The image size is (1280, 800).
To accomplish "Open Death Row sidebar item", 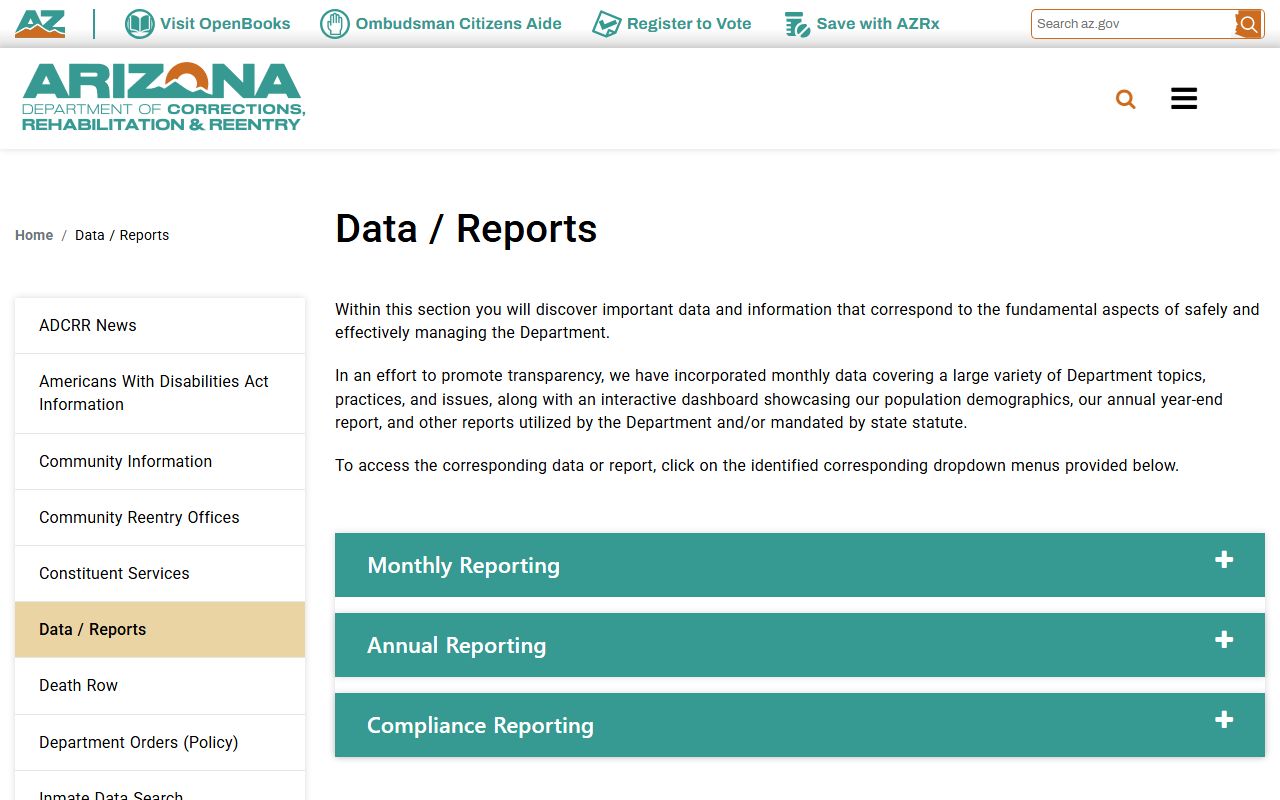I will click(160, 685).
